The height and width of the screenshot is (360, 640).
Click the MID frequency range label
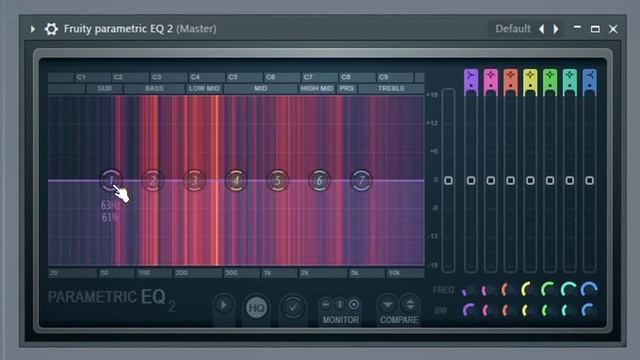point(260,89)
